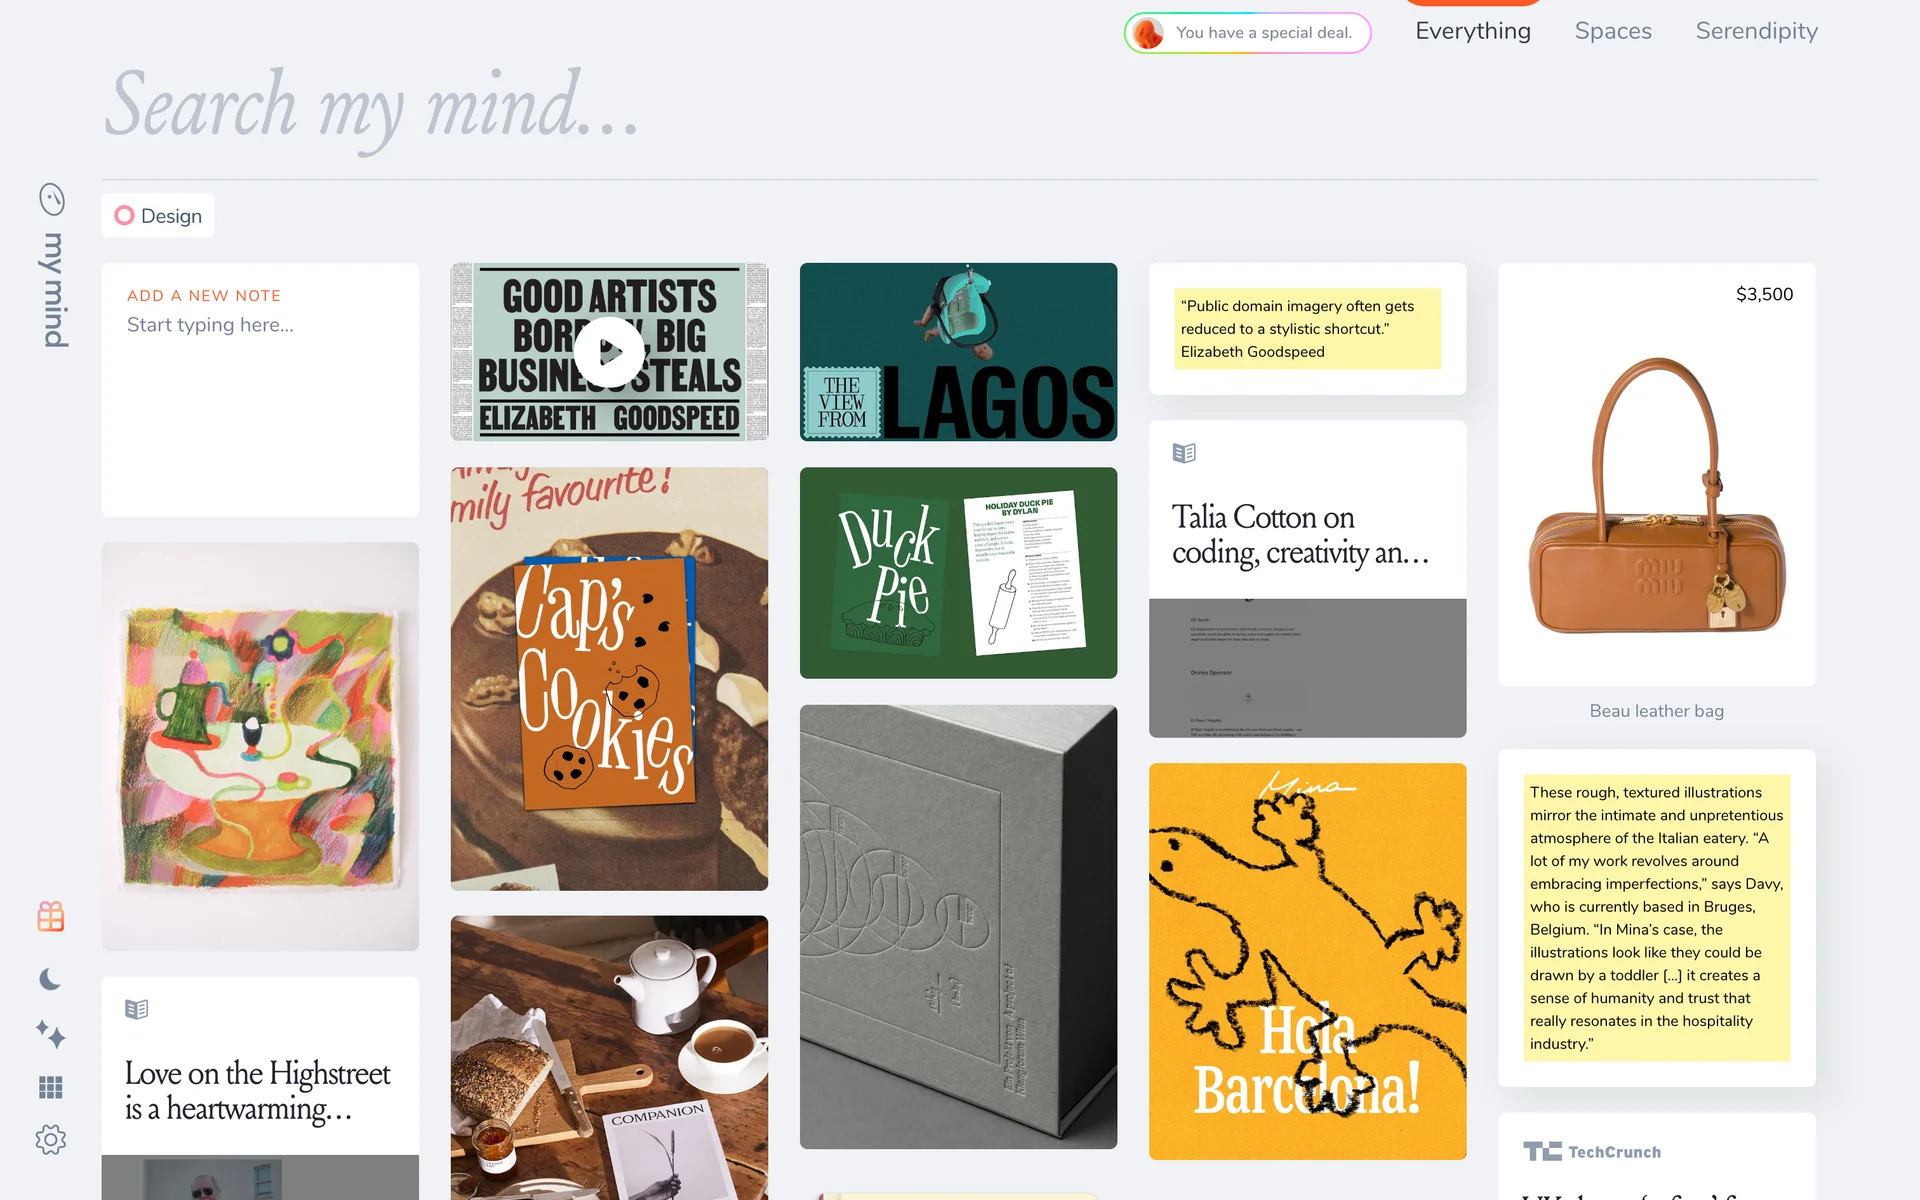
Task: Click the Design tag's pink circle swatch
Action: coord(124,215)
